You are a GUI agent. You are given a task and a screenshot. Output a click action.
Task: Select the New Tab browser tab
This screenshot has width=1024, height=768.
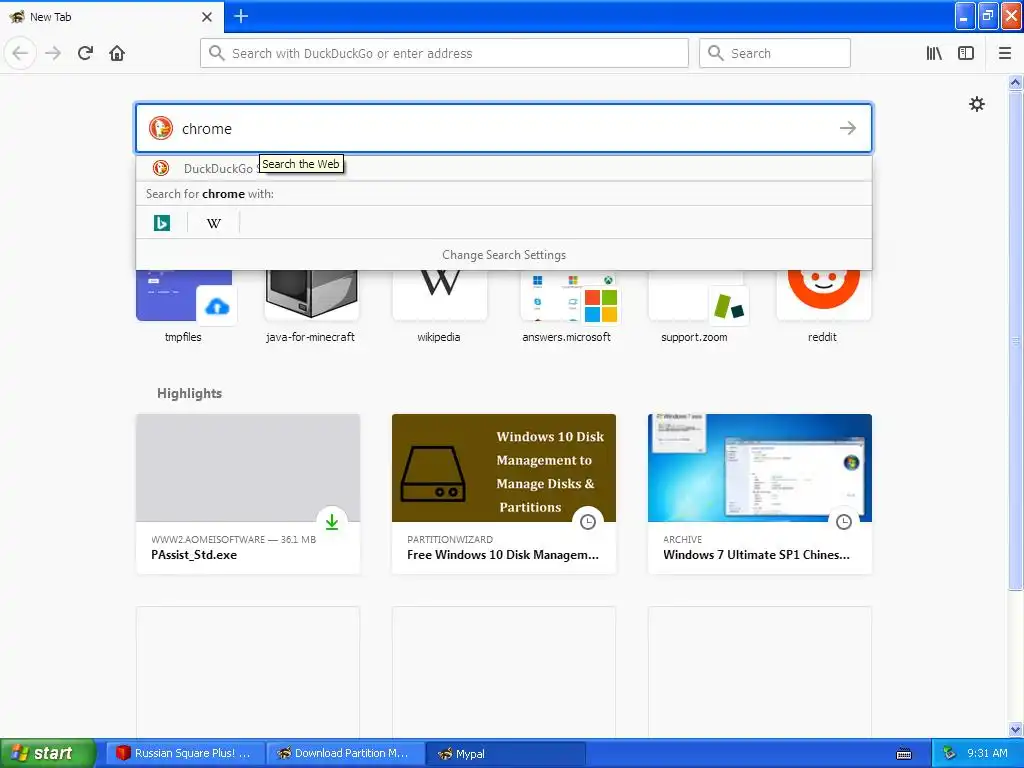click(111, 16)
